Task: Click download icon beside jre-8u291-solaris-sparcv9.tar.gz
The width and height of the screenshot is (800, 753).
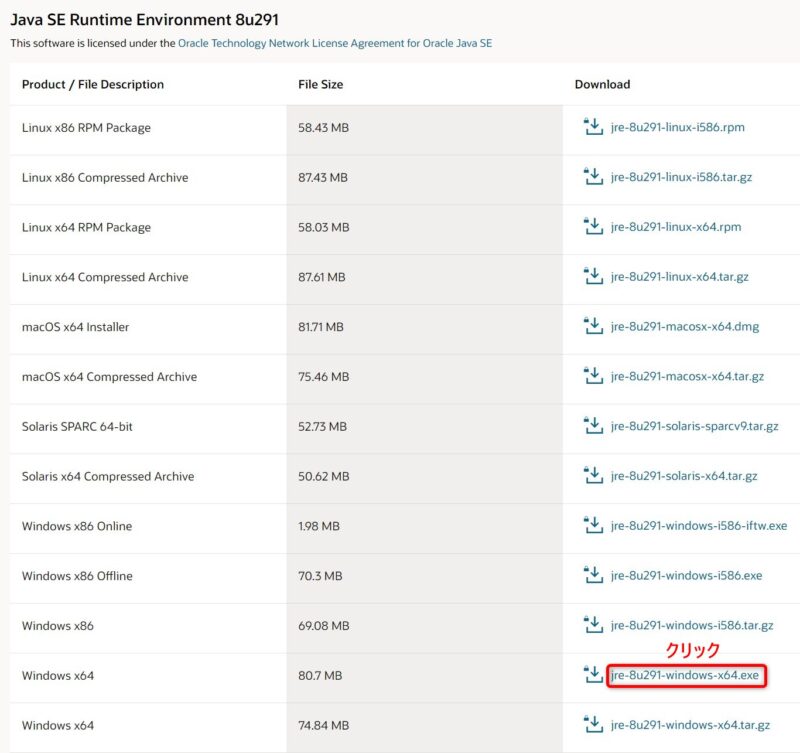Action: click(593, 425)
